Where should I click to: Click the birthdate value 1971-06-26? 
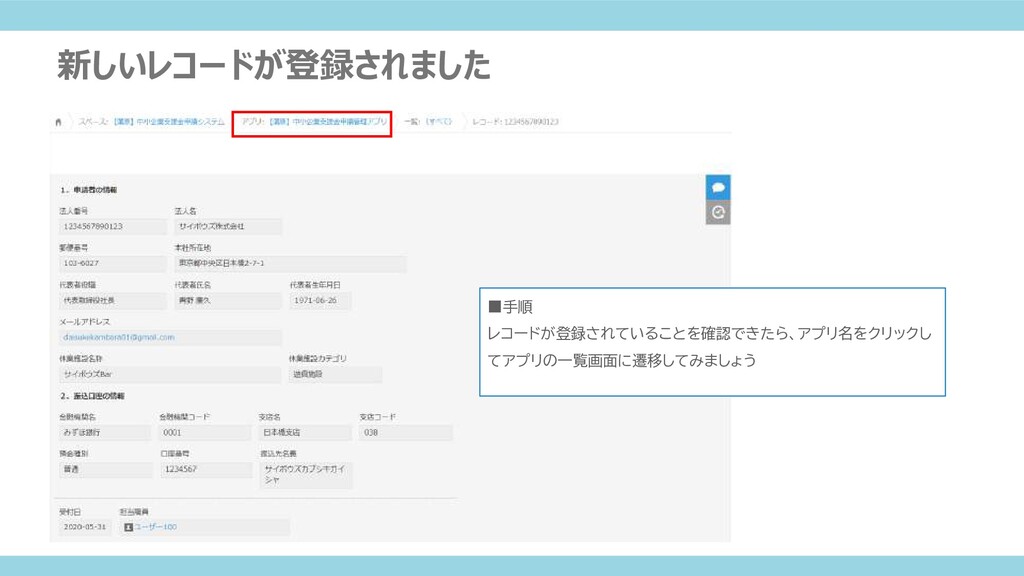[320, 300]
